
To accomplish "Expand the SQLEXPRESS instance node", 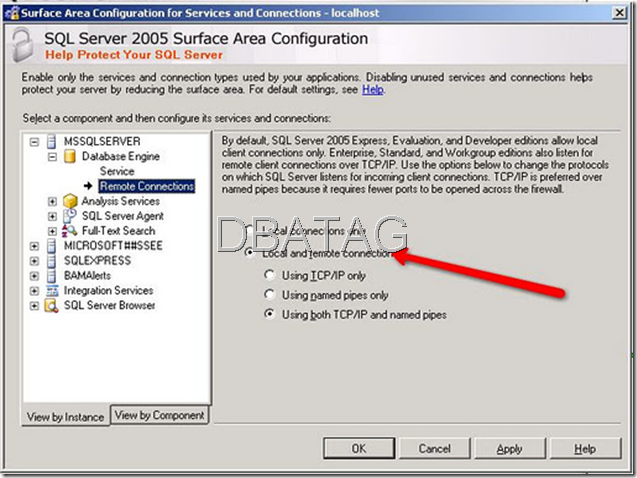I will tap(35, 261).
